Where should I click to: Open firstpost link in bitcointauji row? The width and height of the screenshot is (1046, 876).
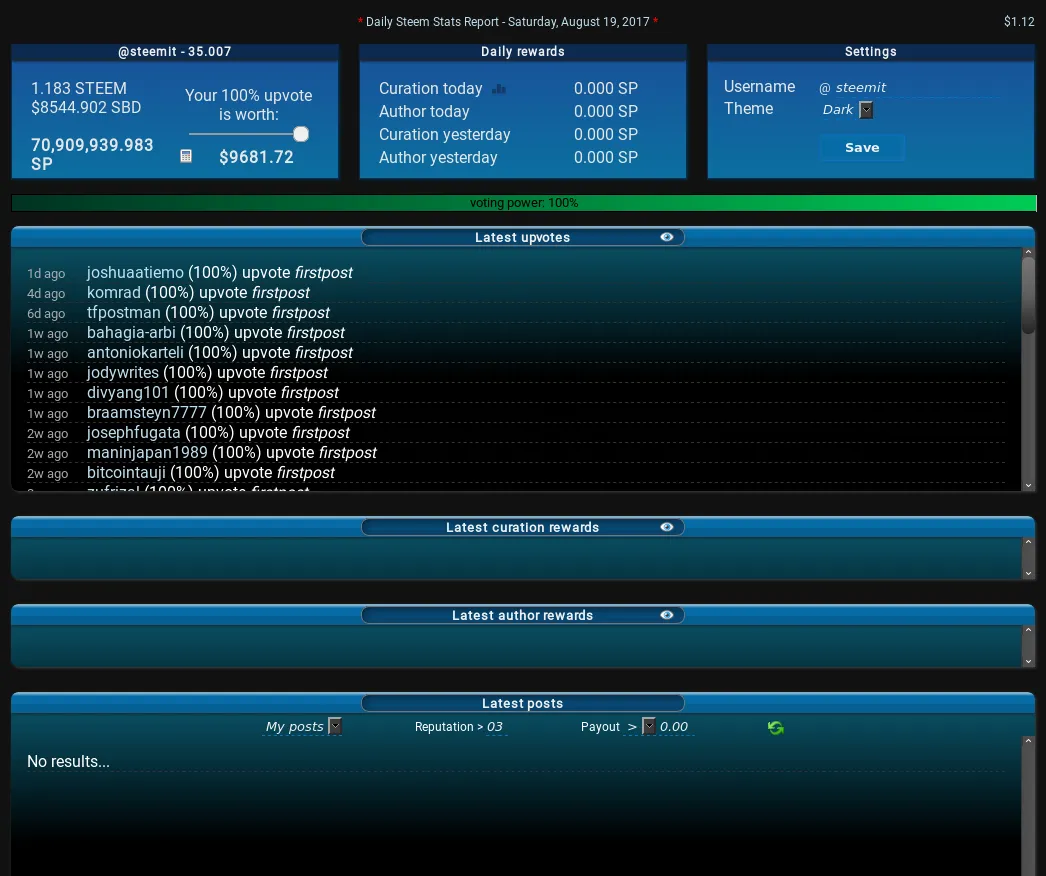pyautogui.click(x=306, y=472)
